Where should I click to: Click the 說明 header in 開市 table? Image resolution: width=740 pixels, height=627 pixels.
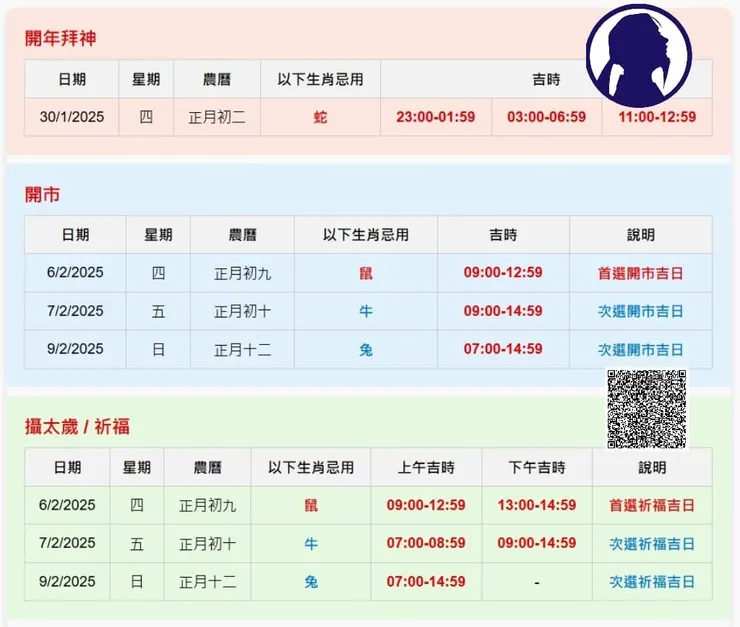[640, 235]
